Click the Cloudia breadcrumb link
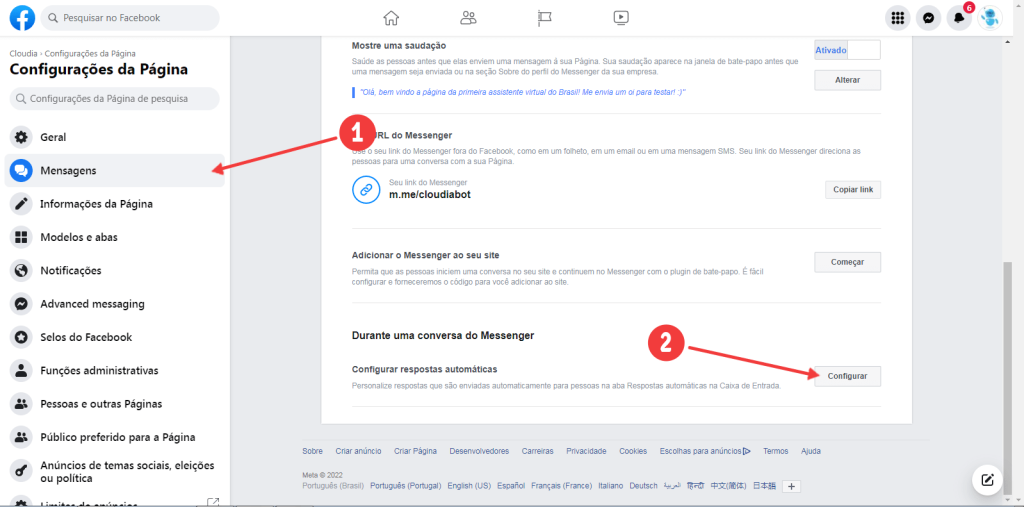 click(24, 54)
